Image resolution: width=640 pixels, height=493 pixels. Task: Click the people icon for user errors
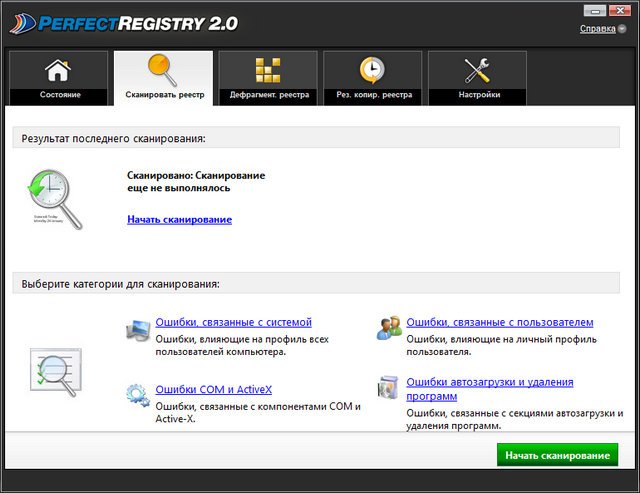click(x=388, y=327)
